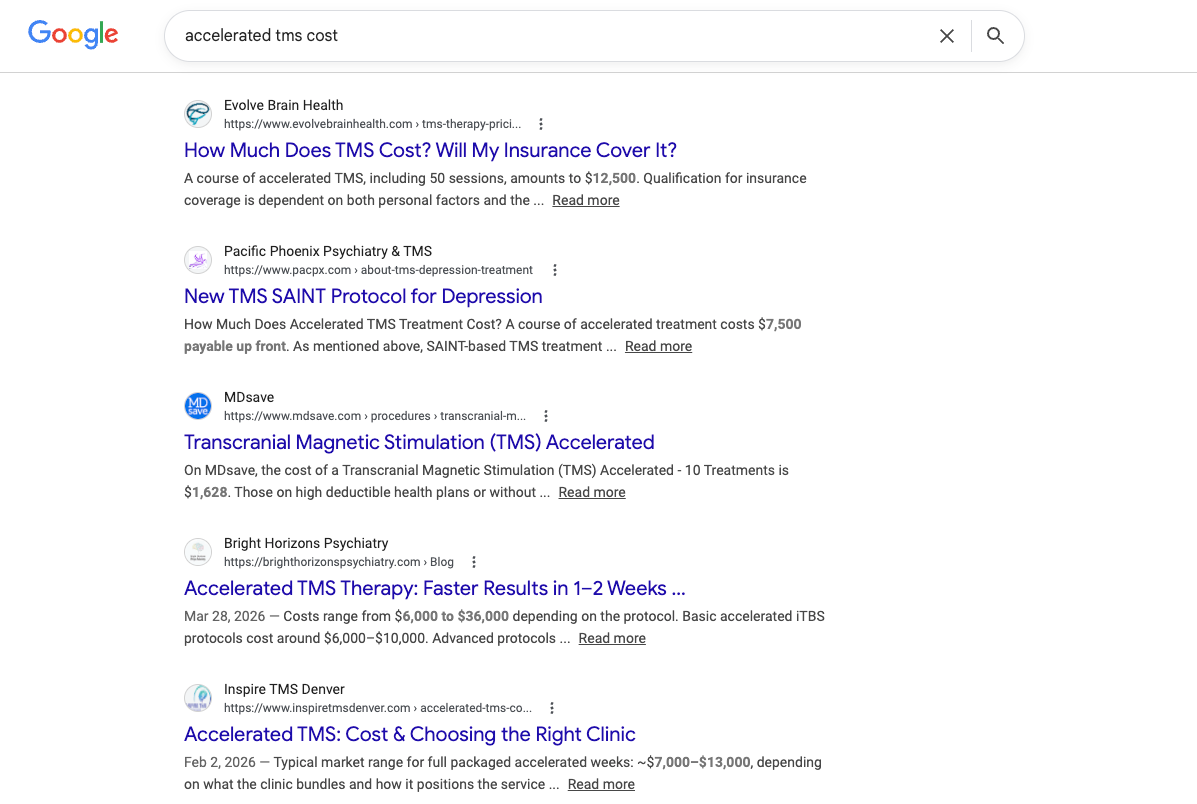Click the Bright Horizons Psychiatry favicon
Viewport: 1197px width, 804px height.
click(198, 551)
